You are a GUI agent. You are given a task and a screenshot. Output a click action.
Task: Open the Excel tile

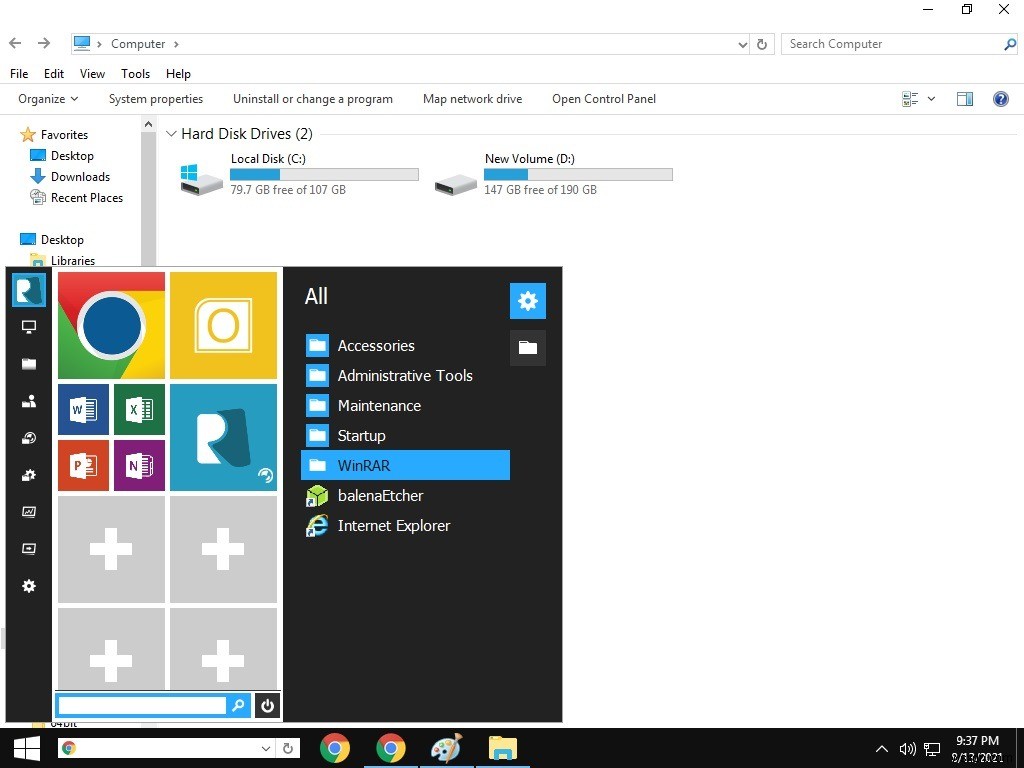pos(139,410)
